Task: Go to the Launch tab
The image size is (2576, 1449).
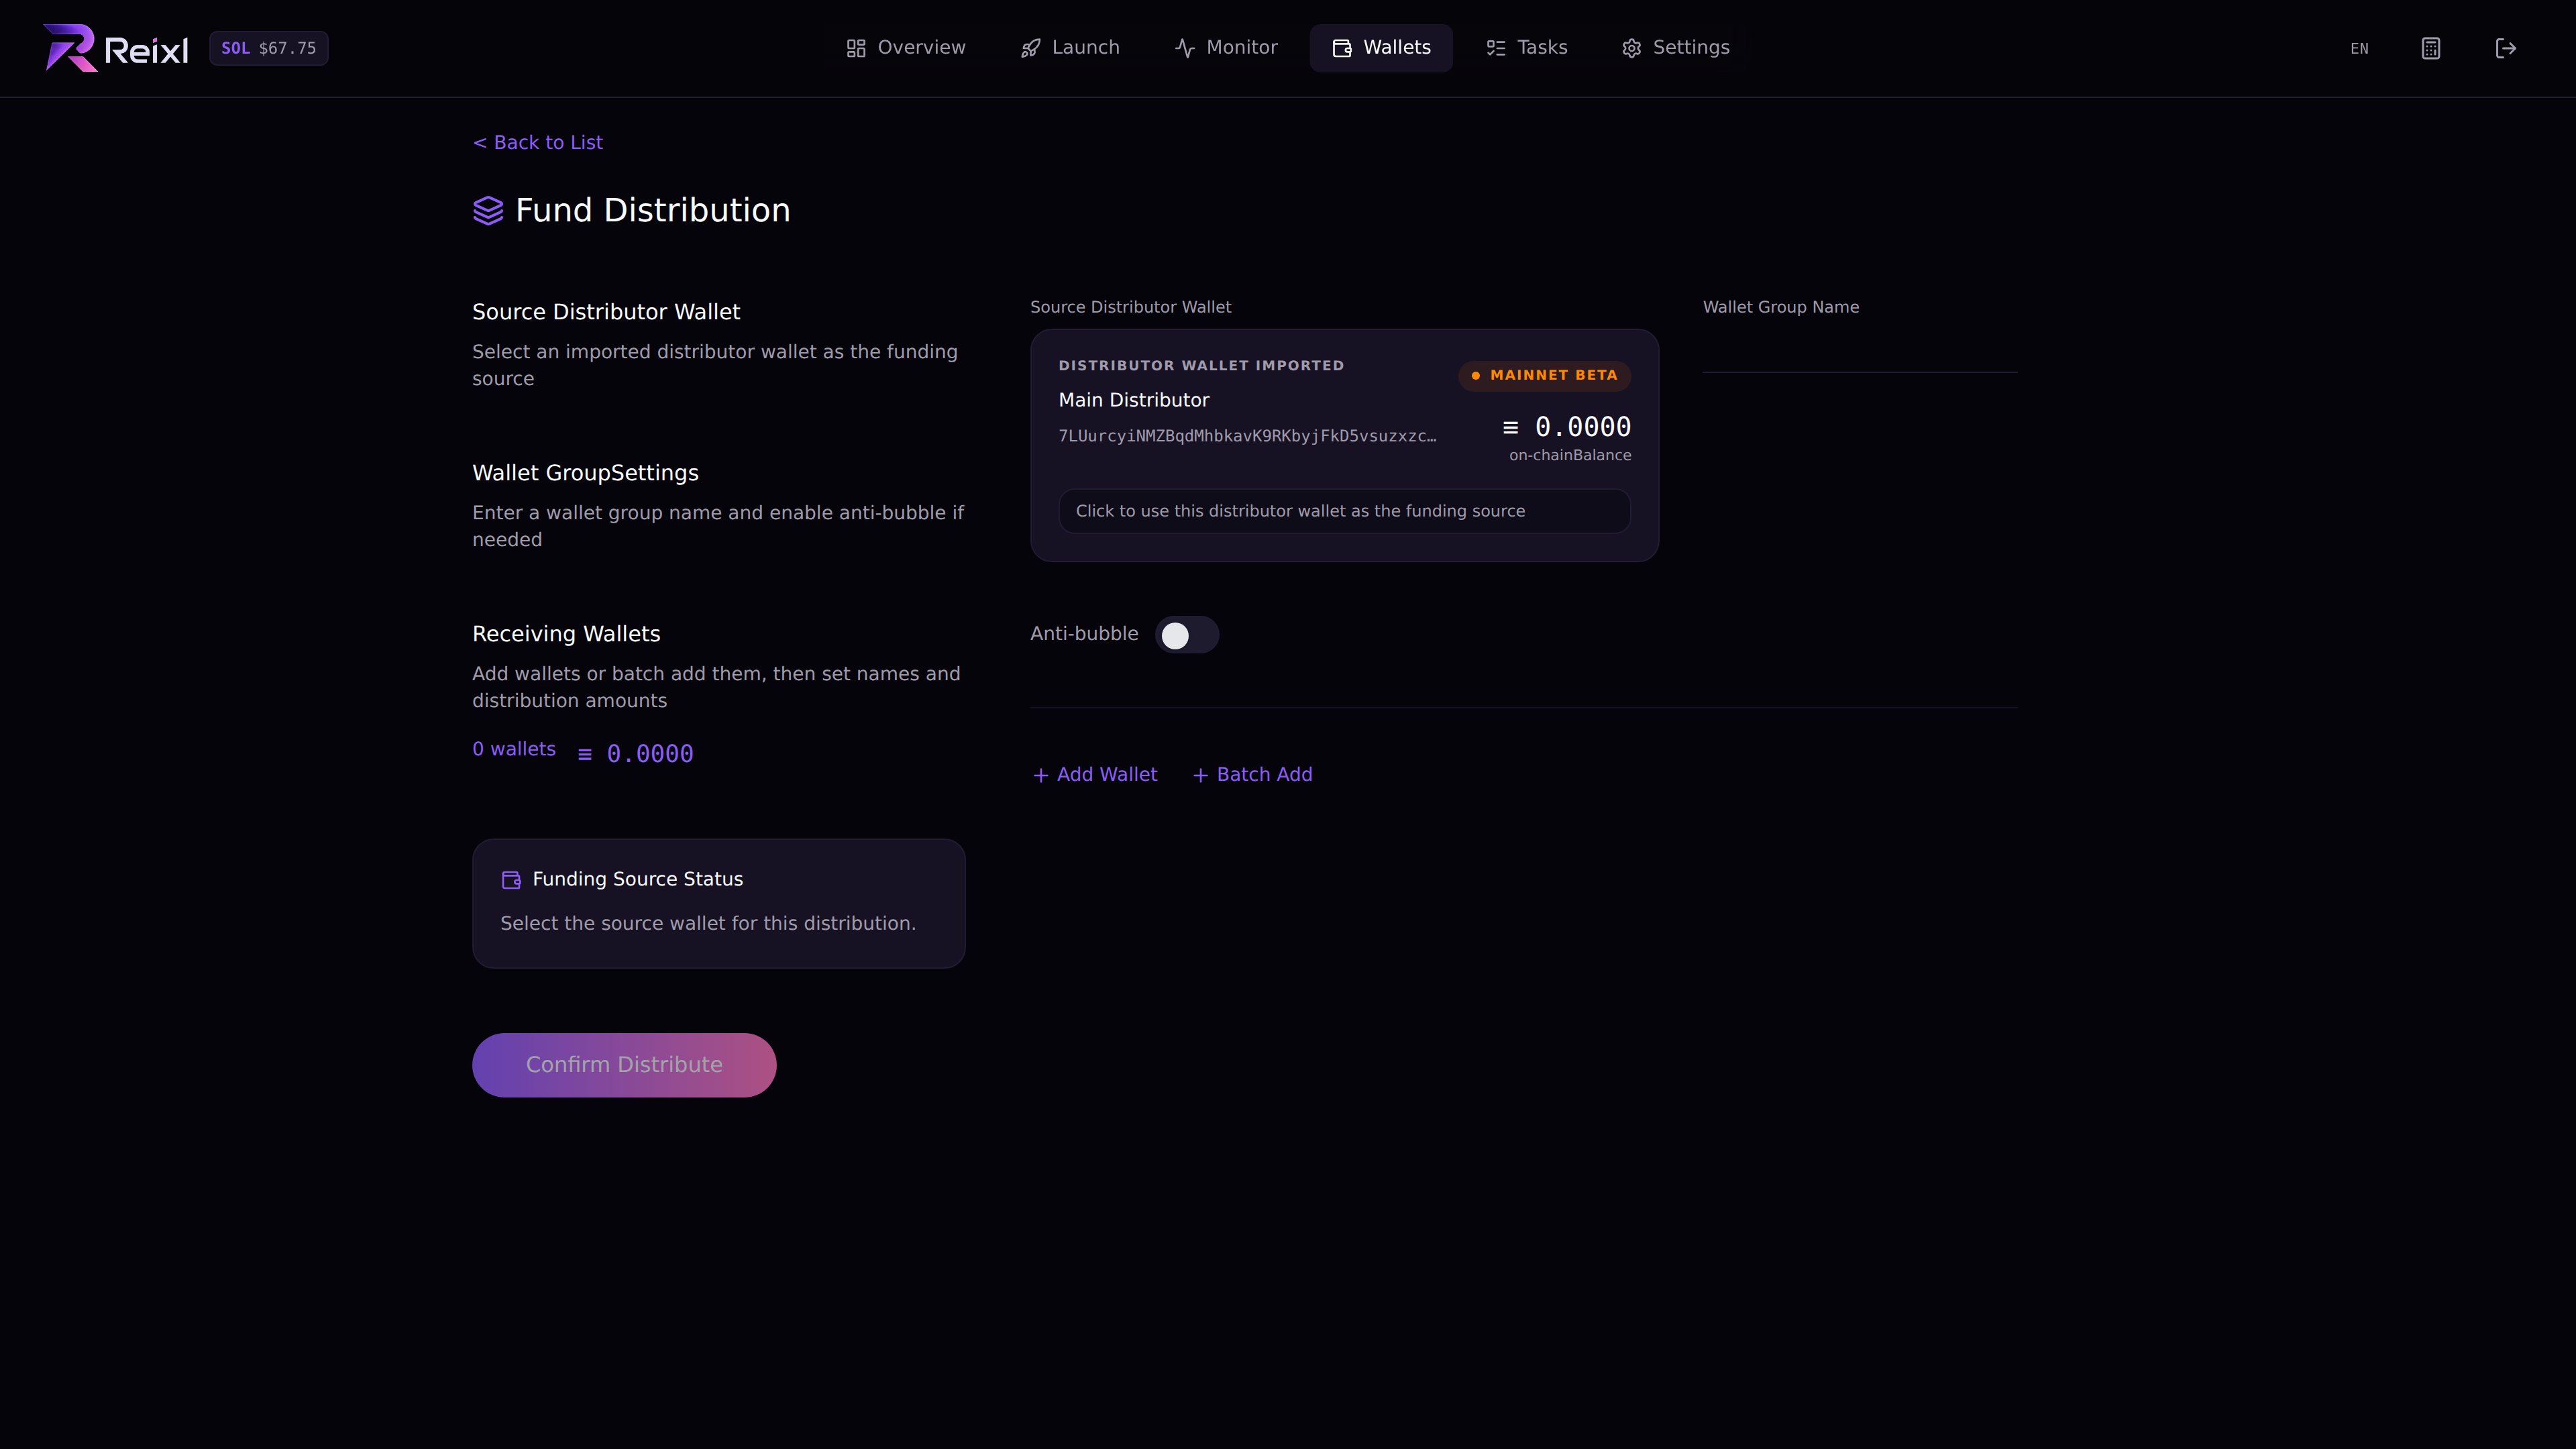Action: click(1070, 48)
